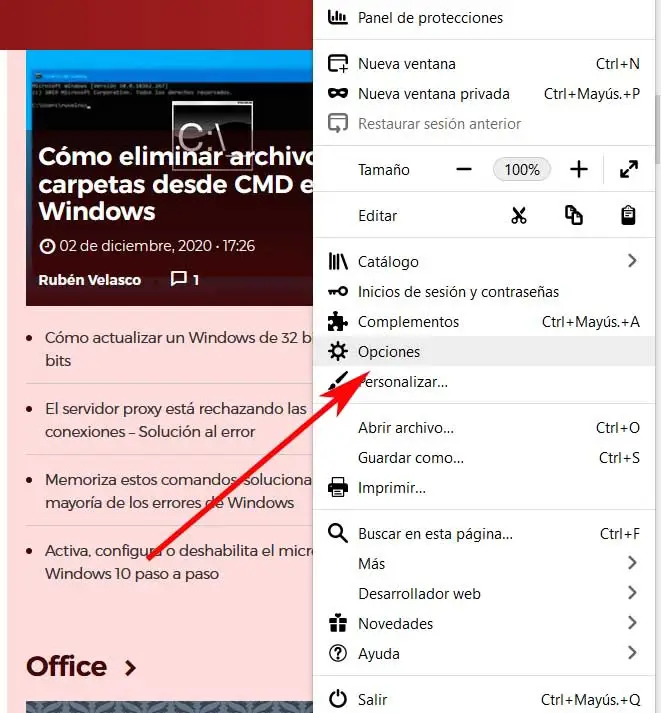
Task: Open link about El servidor proxy error
Action: point(175,420)
